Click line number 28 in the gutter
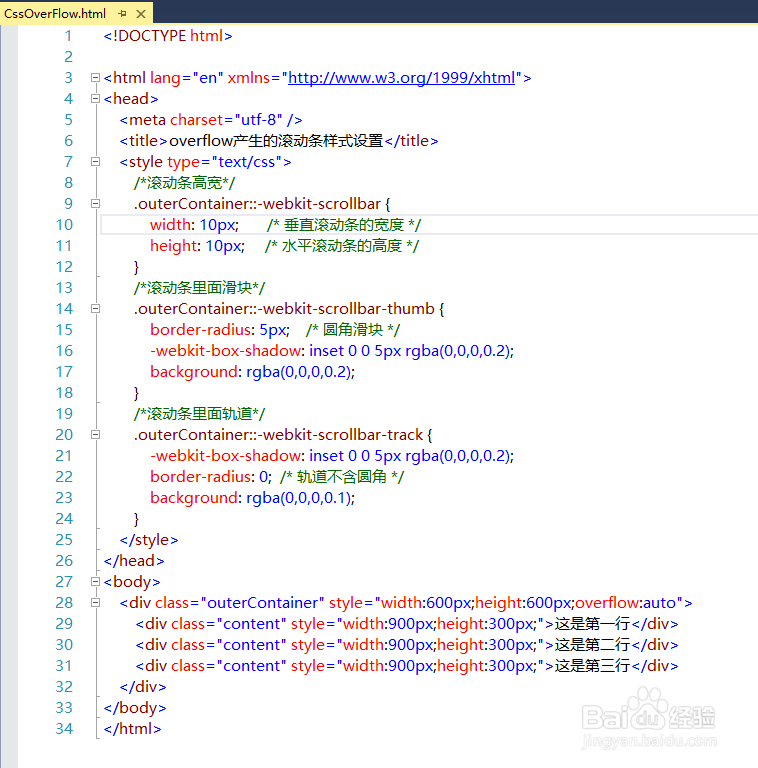 64,602
